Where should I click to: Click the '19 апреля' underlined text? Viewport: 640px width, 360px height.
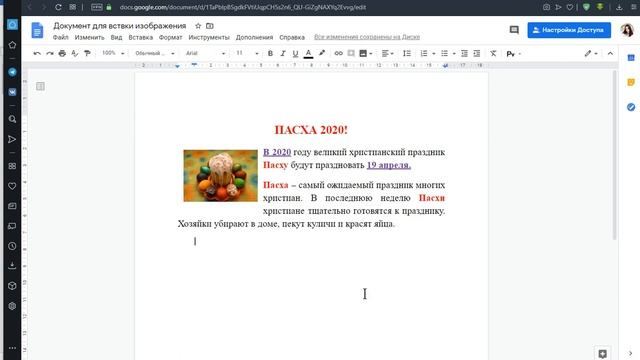pyautogui.click(x=389, y=165)
